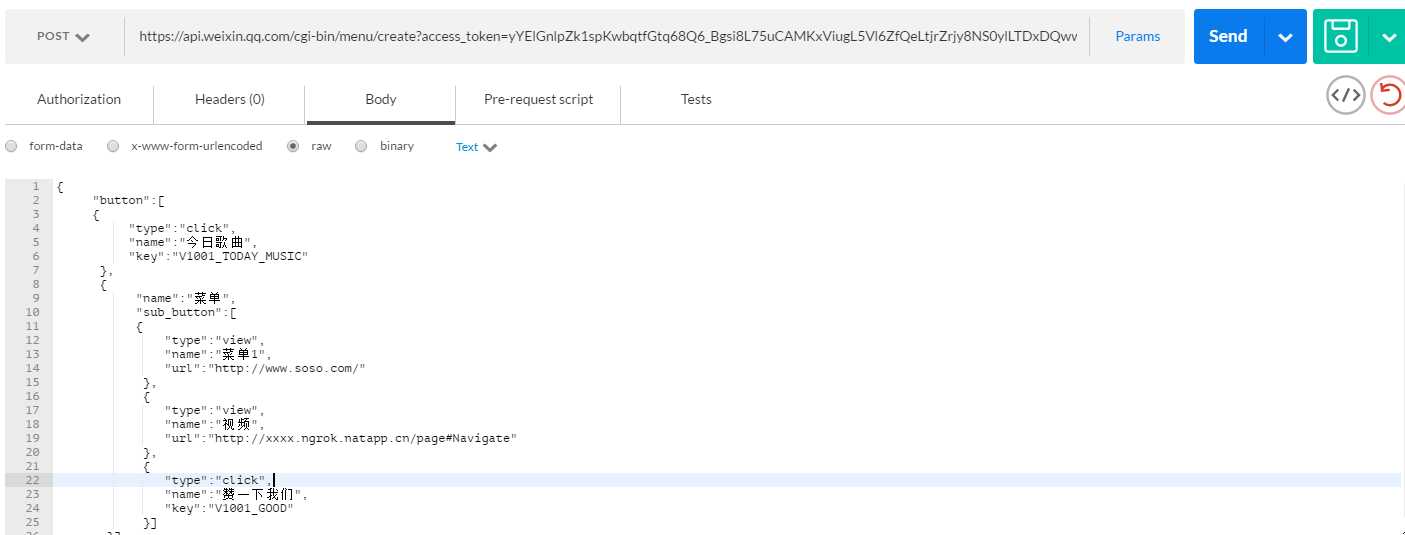The image size is (1405, 535).
Task: Click the red reset request icon
Action: coord(1388,96)
